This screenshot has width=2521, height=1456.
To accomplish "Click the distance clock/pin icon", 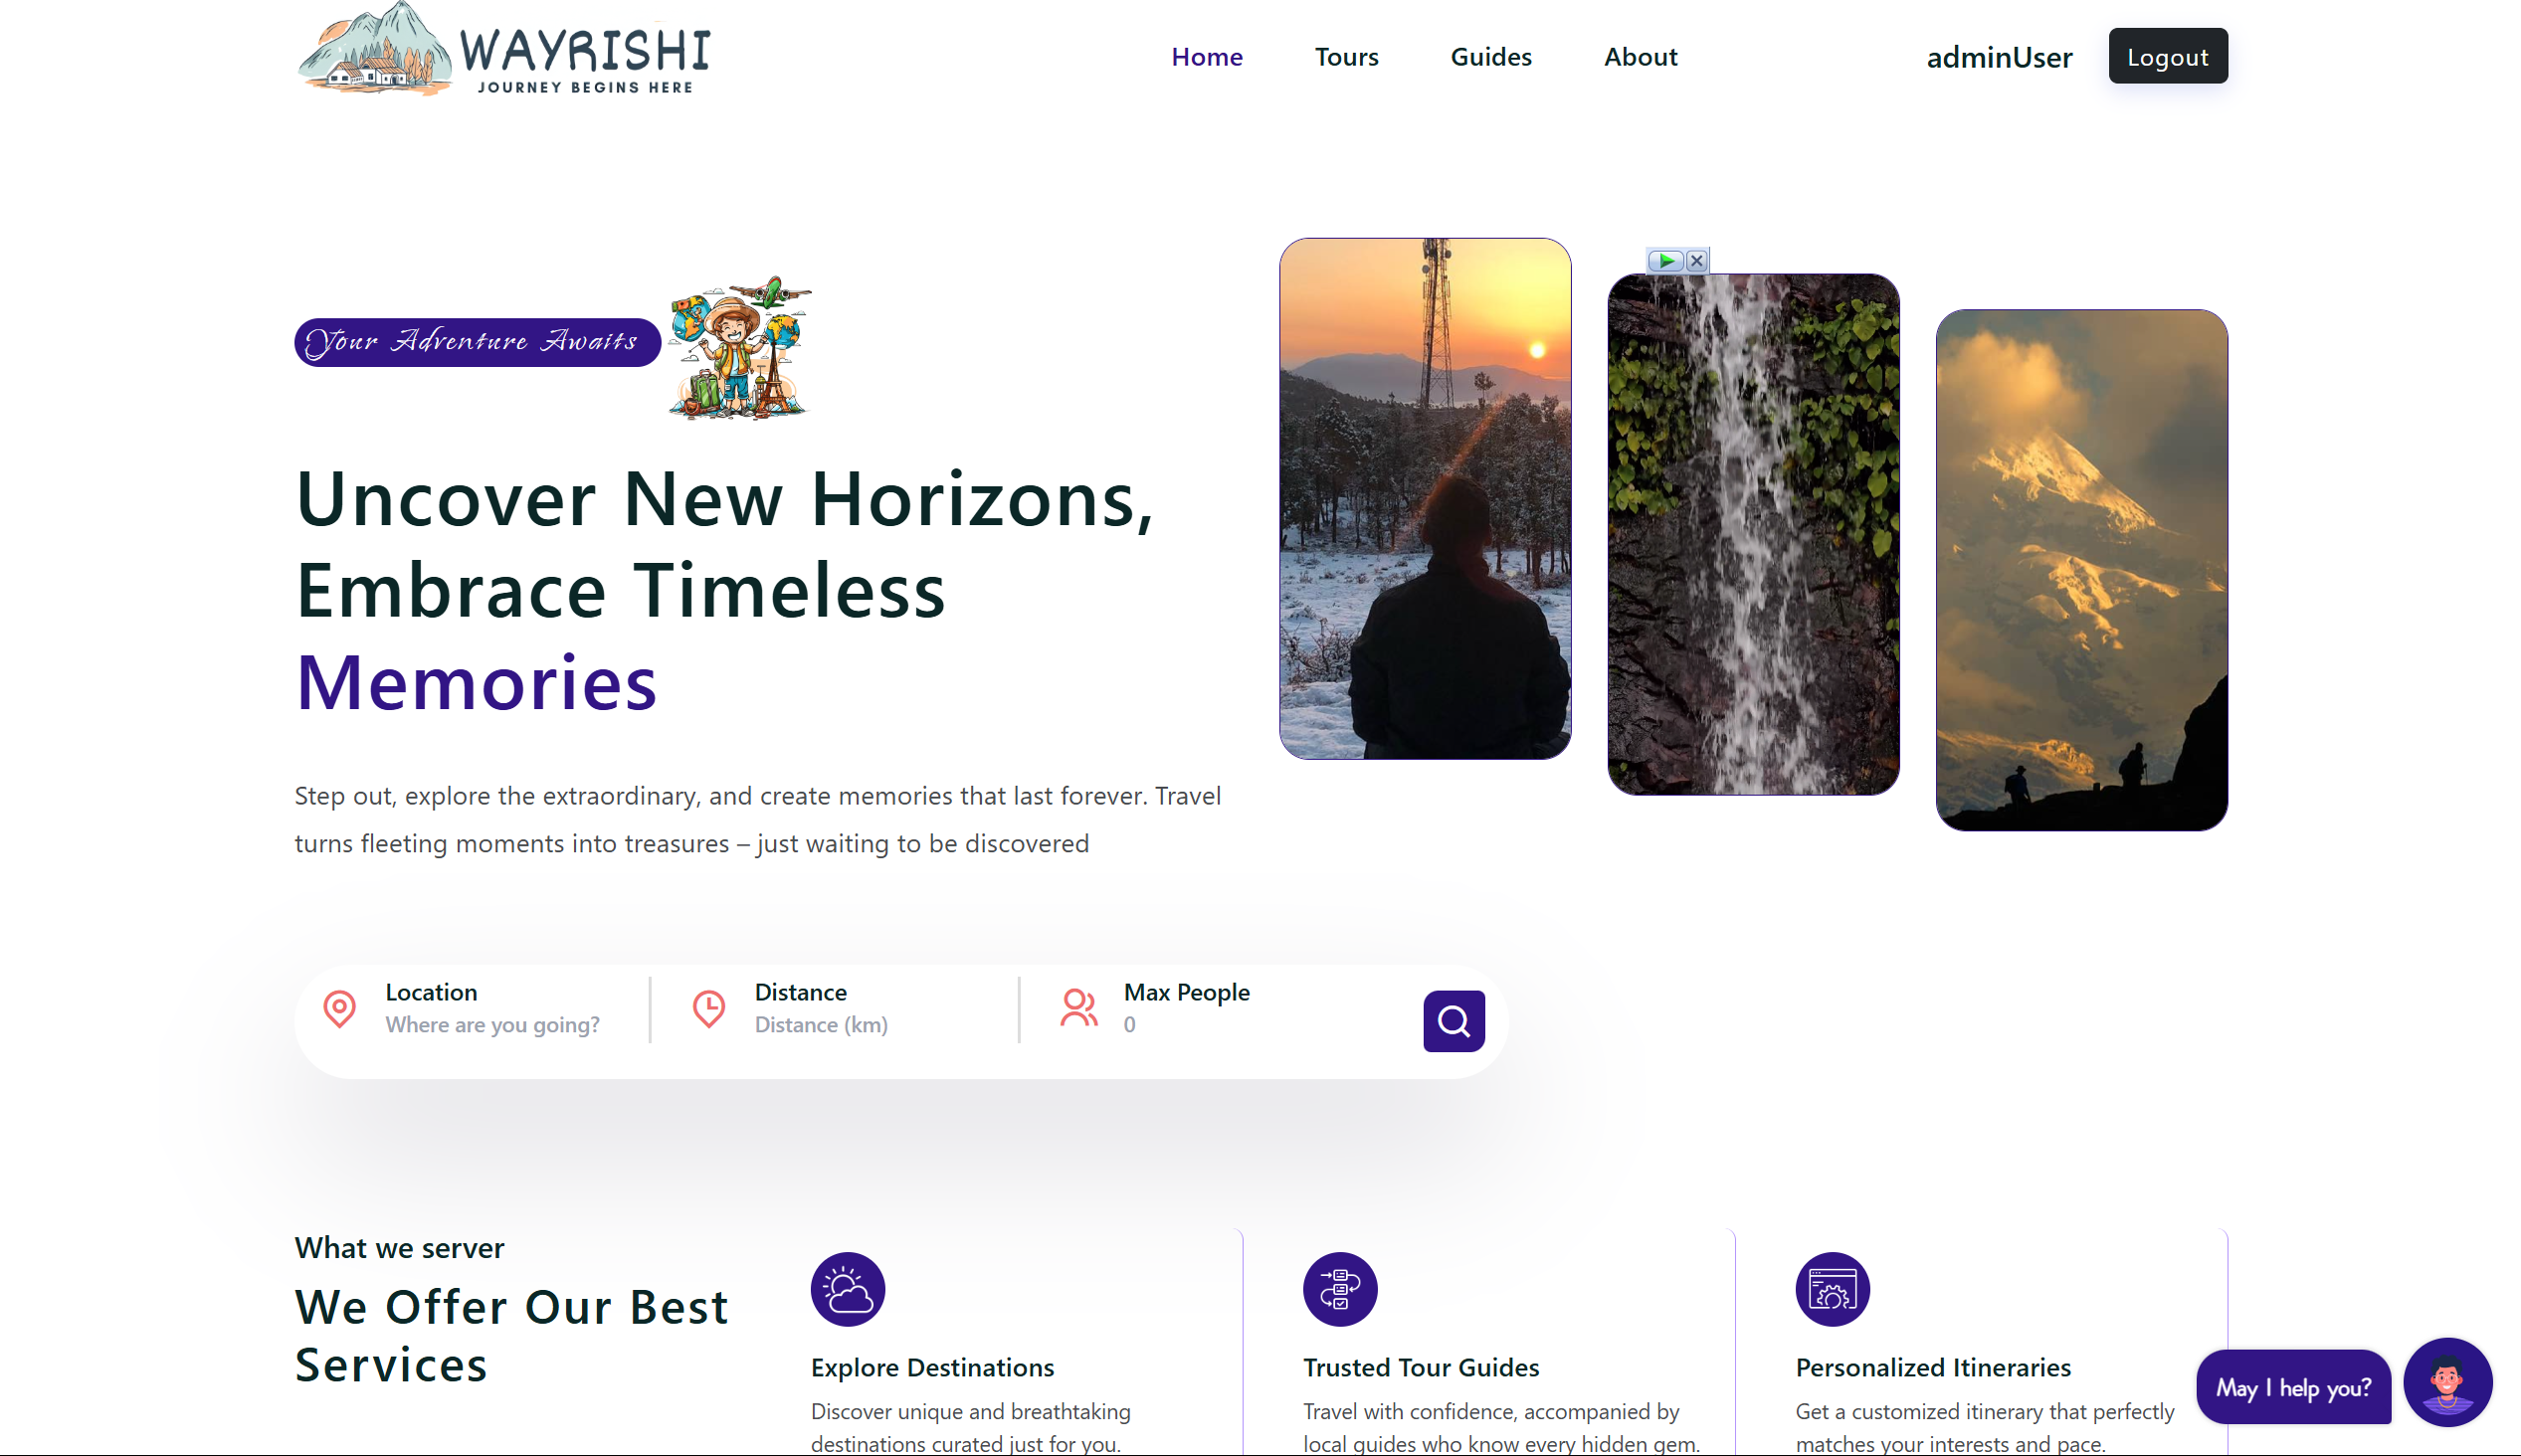I will [x=709, y=1008].
